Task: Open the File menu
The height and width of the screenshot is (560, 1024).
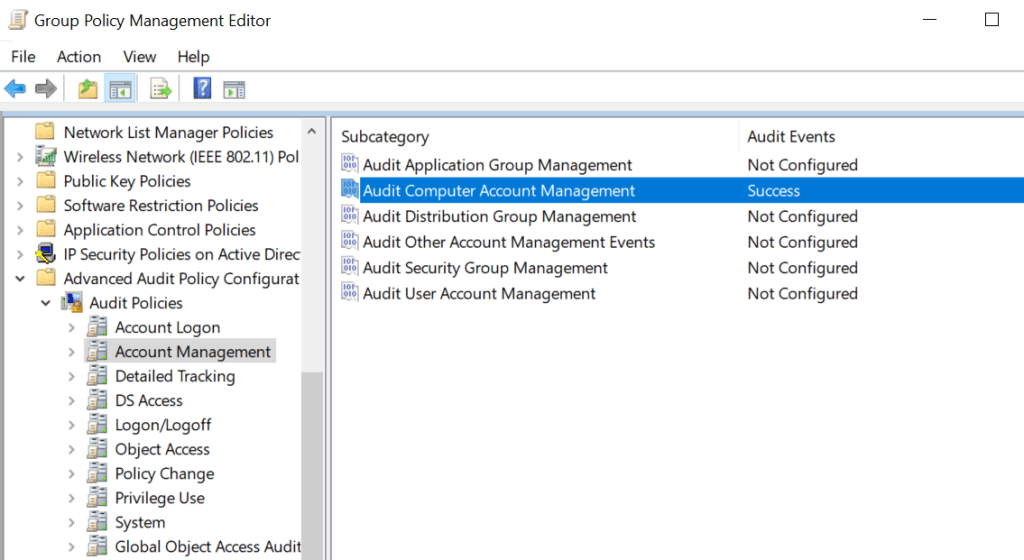Action: [23, 57]
